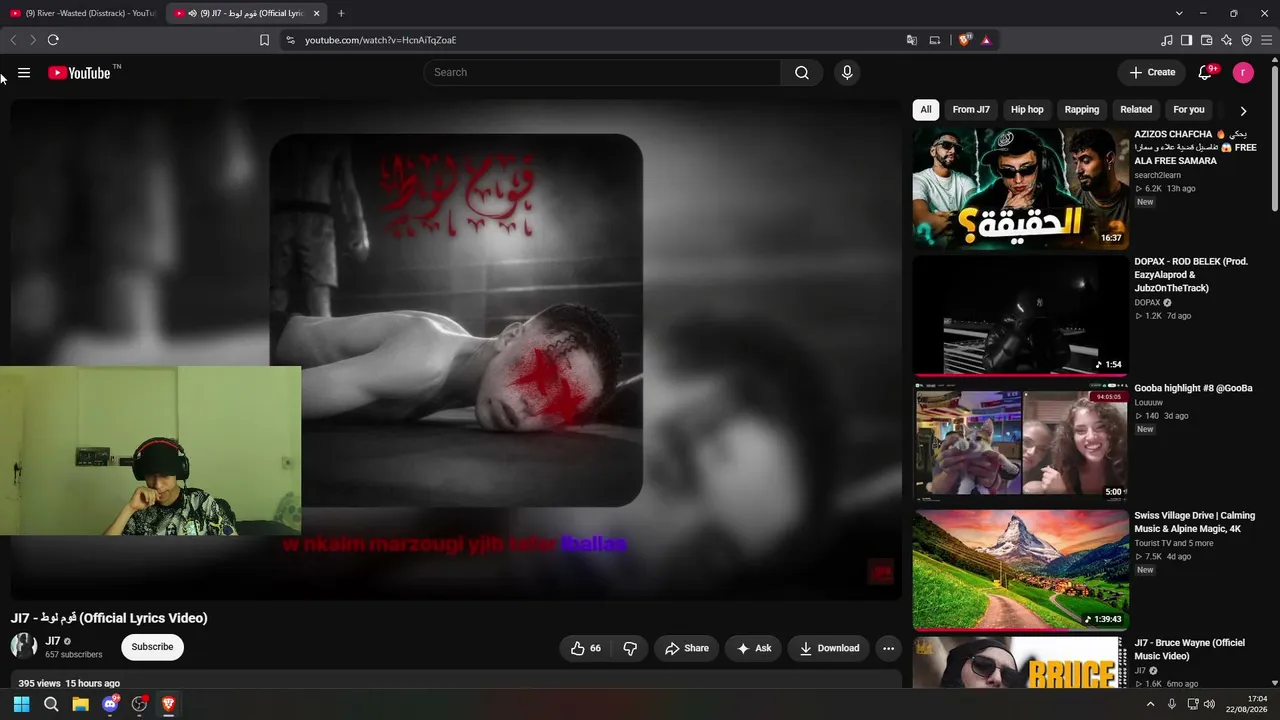Select the All filter chip

[926, 110]
